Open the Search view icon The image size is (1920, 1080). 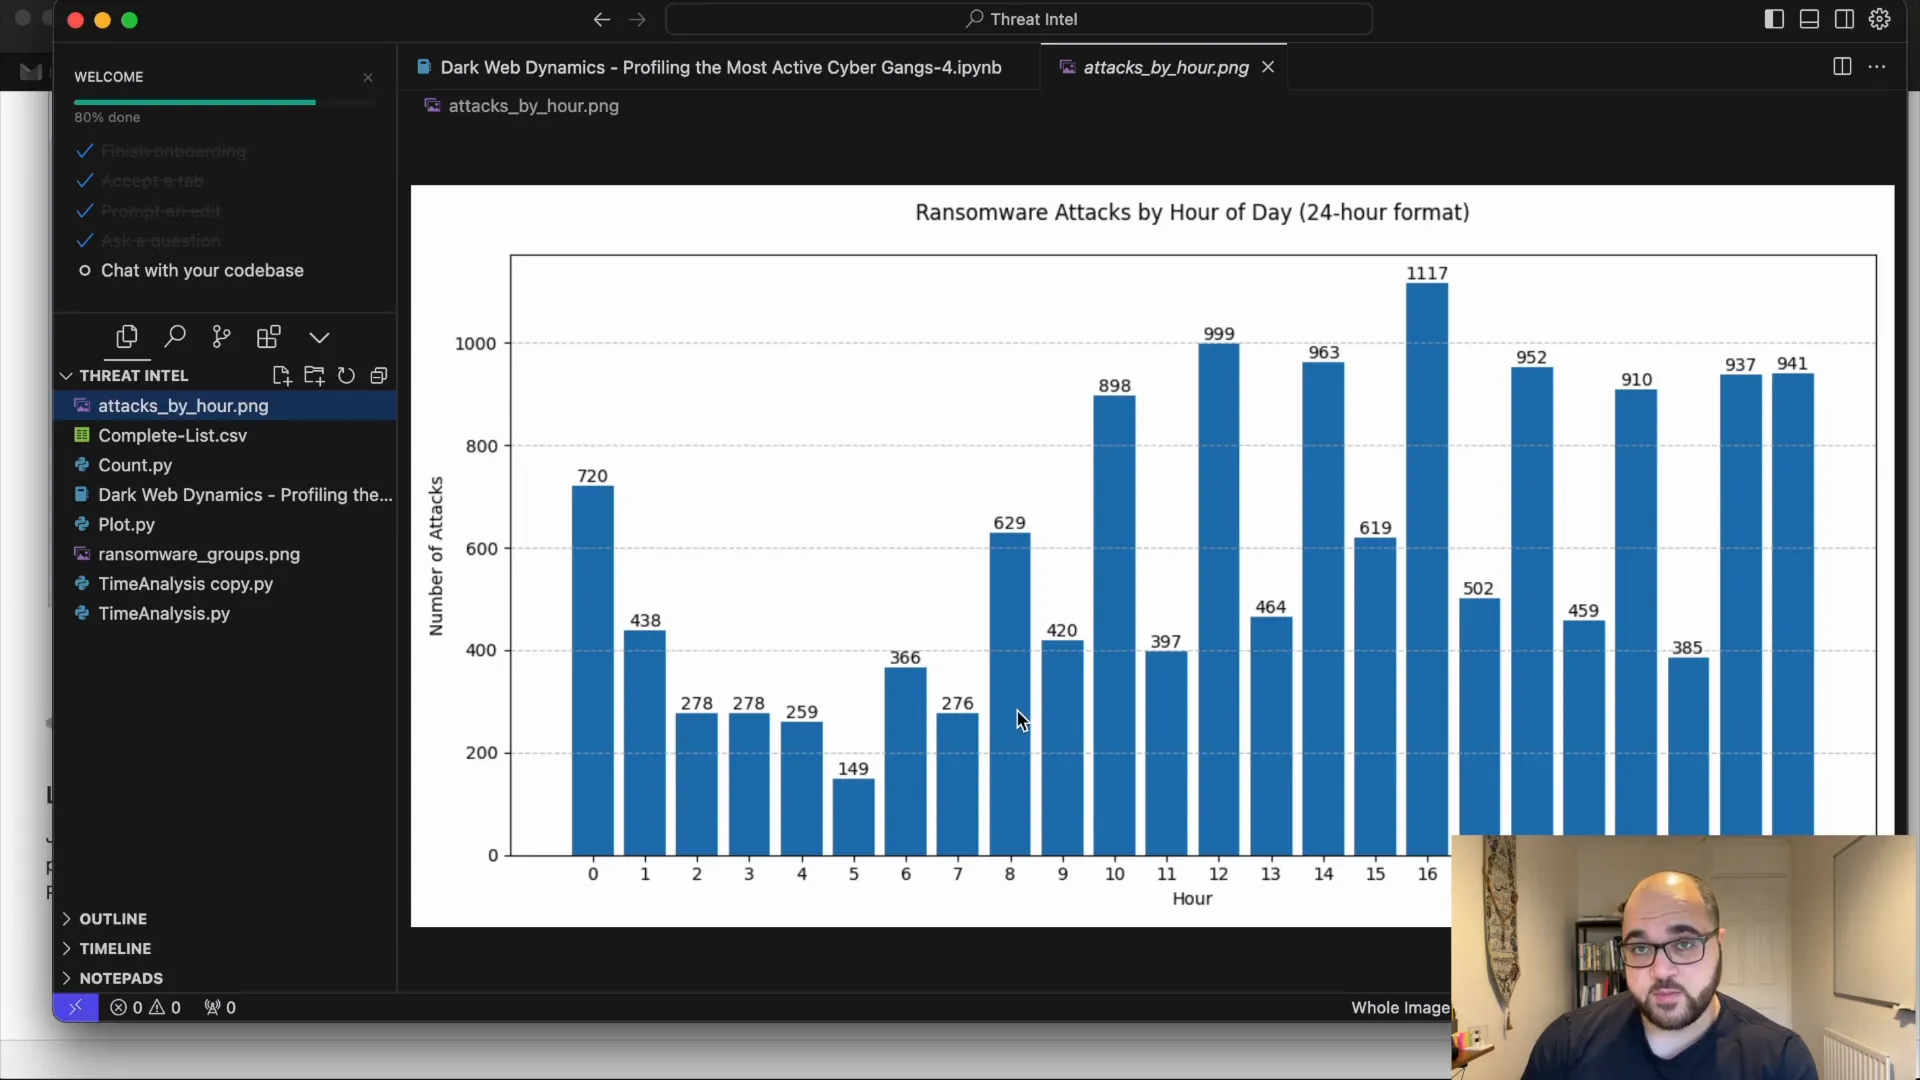click(x=175, y=337)
